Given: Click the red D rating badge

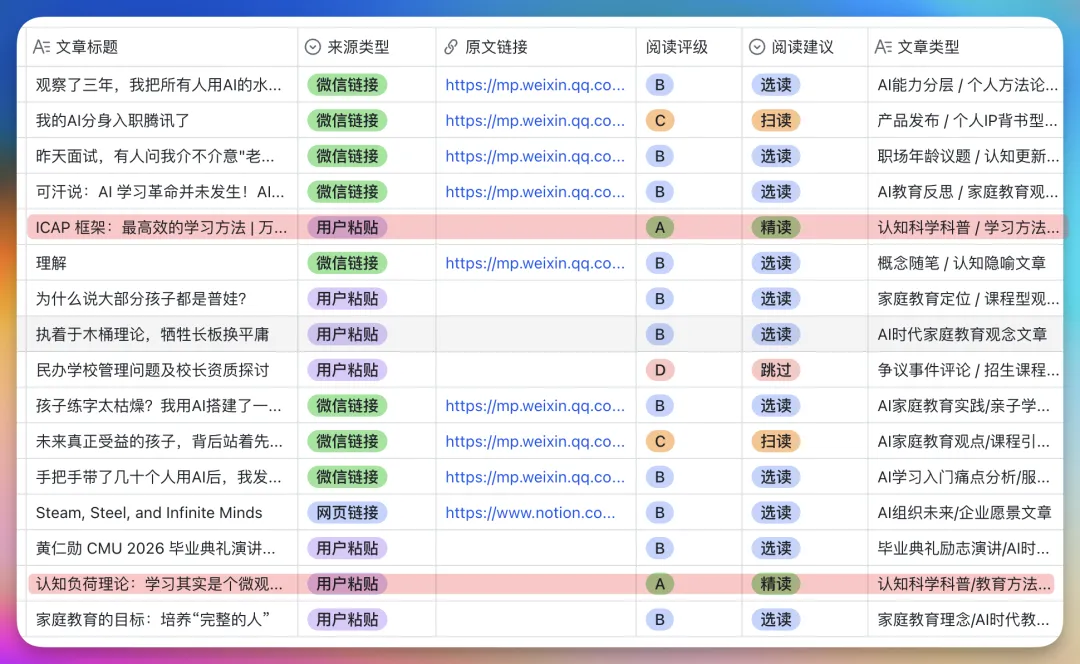Looking at the screenshot, I should (660, 370).
